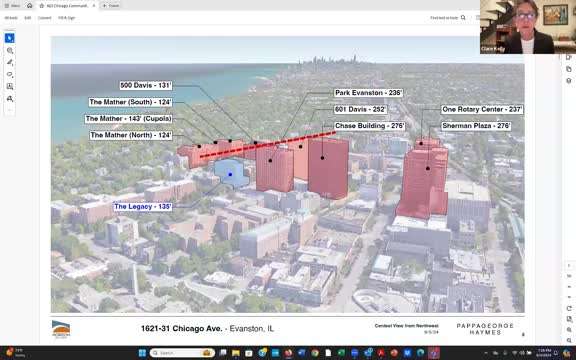Star the Chicago Community document tab
Screen dimensions: 576x360
[x=42, y=6]
